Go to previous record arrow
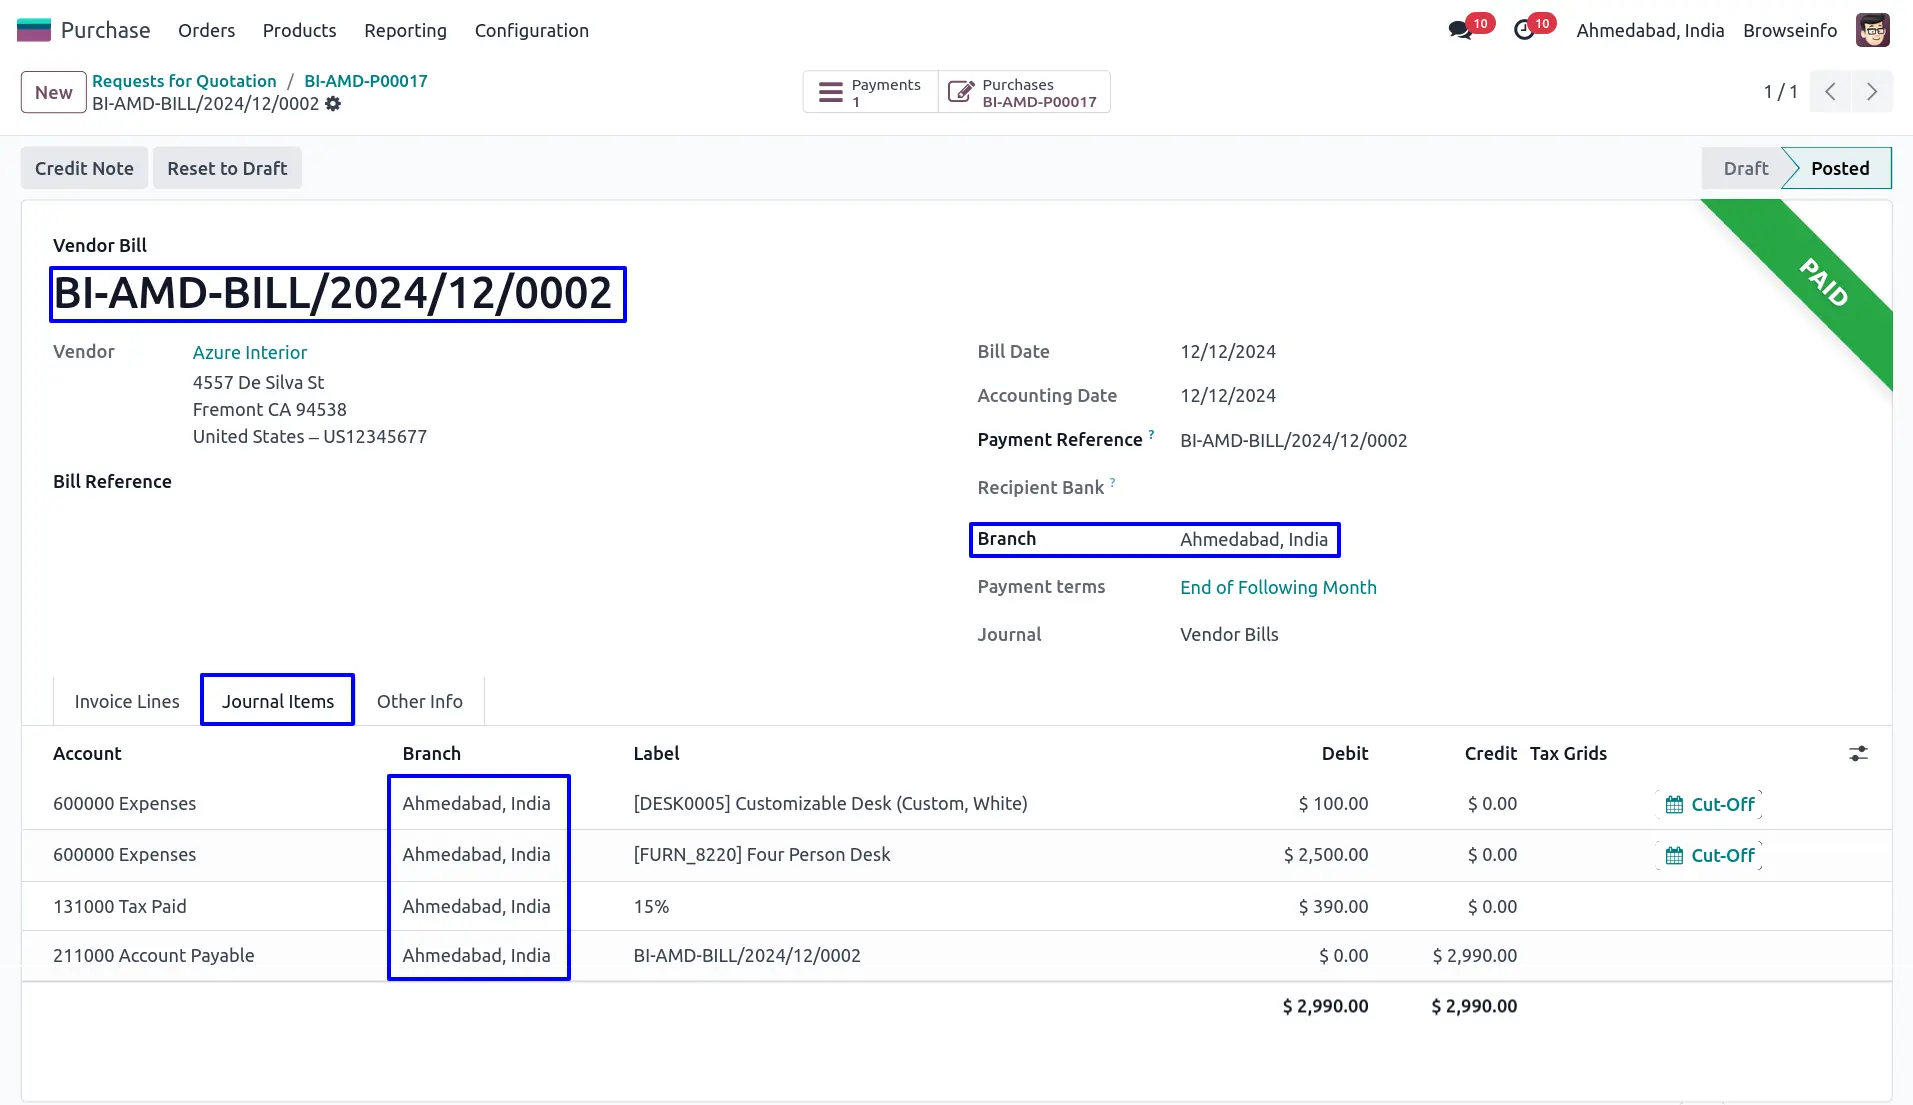The height and width of the screenshot is (1105, 1913). coord(1830,92)
